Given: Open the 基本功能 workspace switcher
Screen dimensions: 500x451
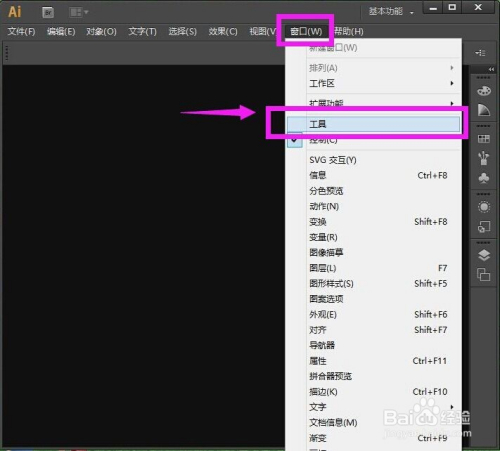Looking at the screenshot, I should point(391,12).
